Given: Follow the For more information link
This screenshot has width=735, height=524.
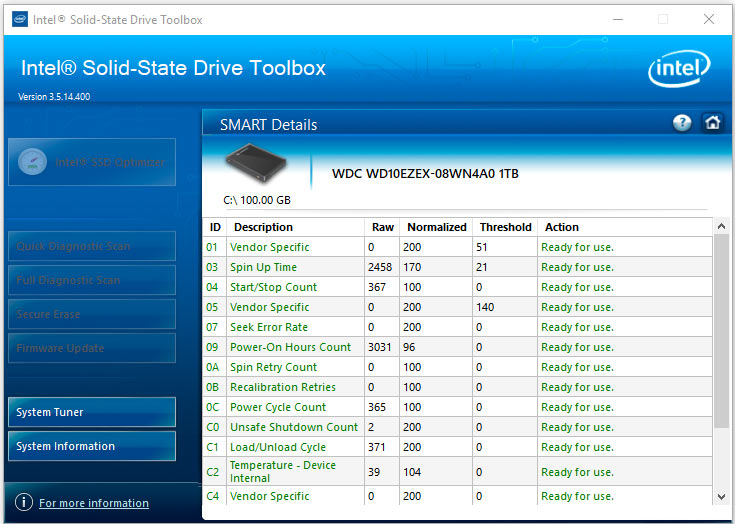Looking at the screenshot, I should coord(94,503).
